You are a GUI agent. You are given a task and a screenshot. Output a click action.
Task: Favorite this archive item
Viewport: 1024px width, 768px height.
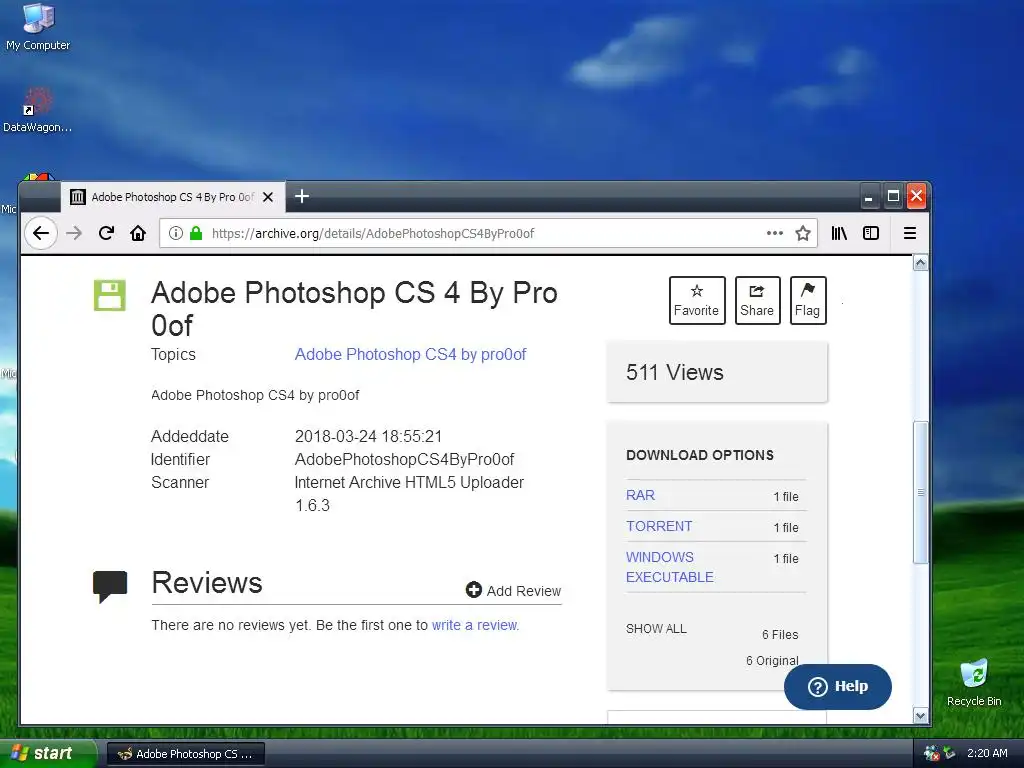pos(697,300)
